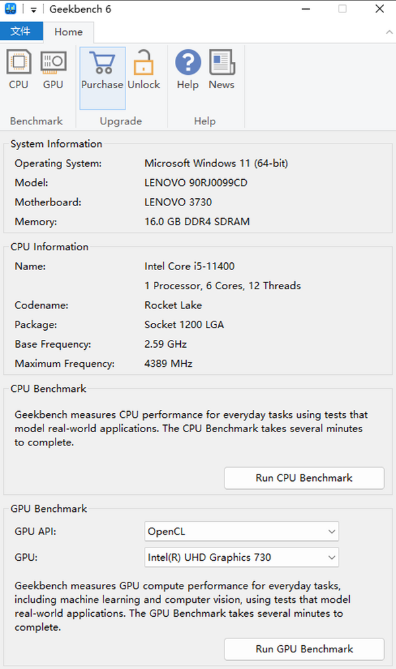396x669 pixels.
Task: Click the LENOVO 3730 motherboard value
Action: point(178,202)
